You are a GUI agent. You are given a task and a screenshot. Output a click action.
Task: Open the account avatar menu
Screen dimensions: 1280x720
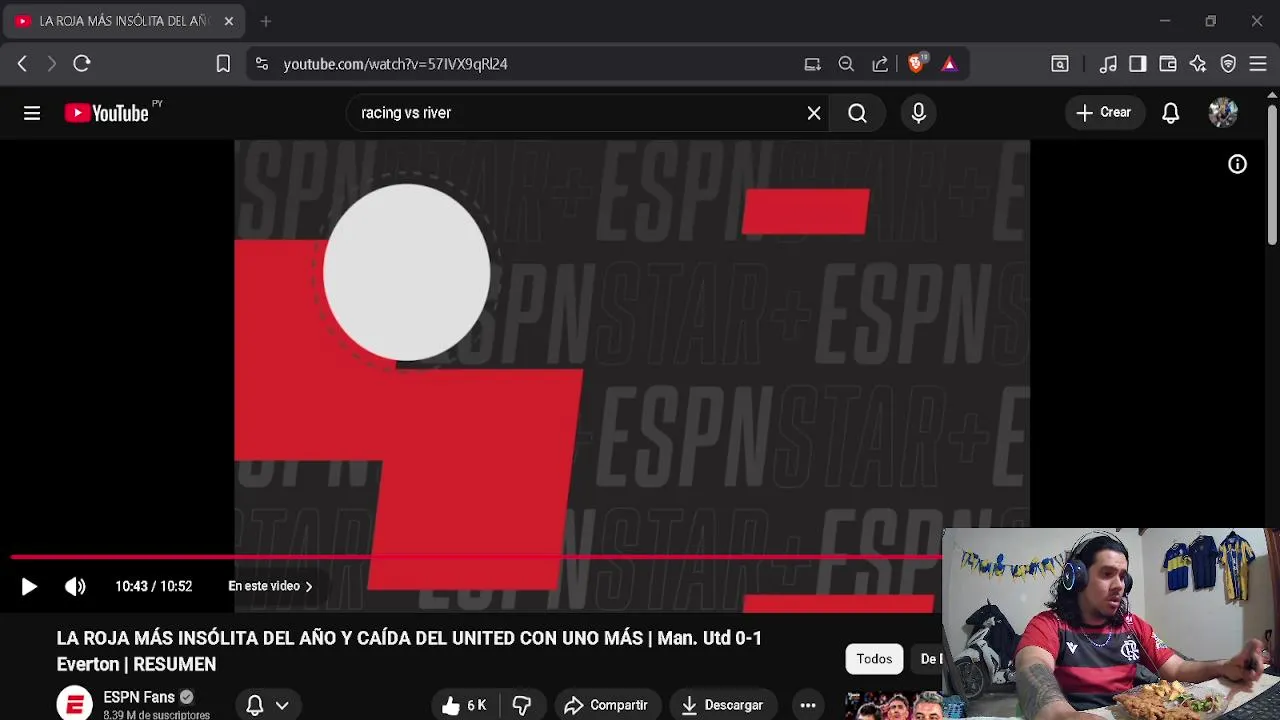[x=1223, y=113]
